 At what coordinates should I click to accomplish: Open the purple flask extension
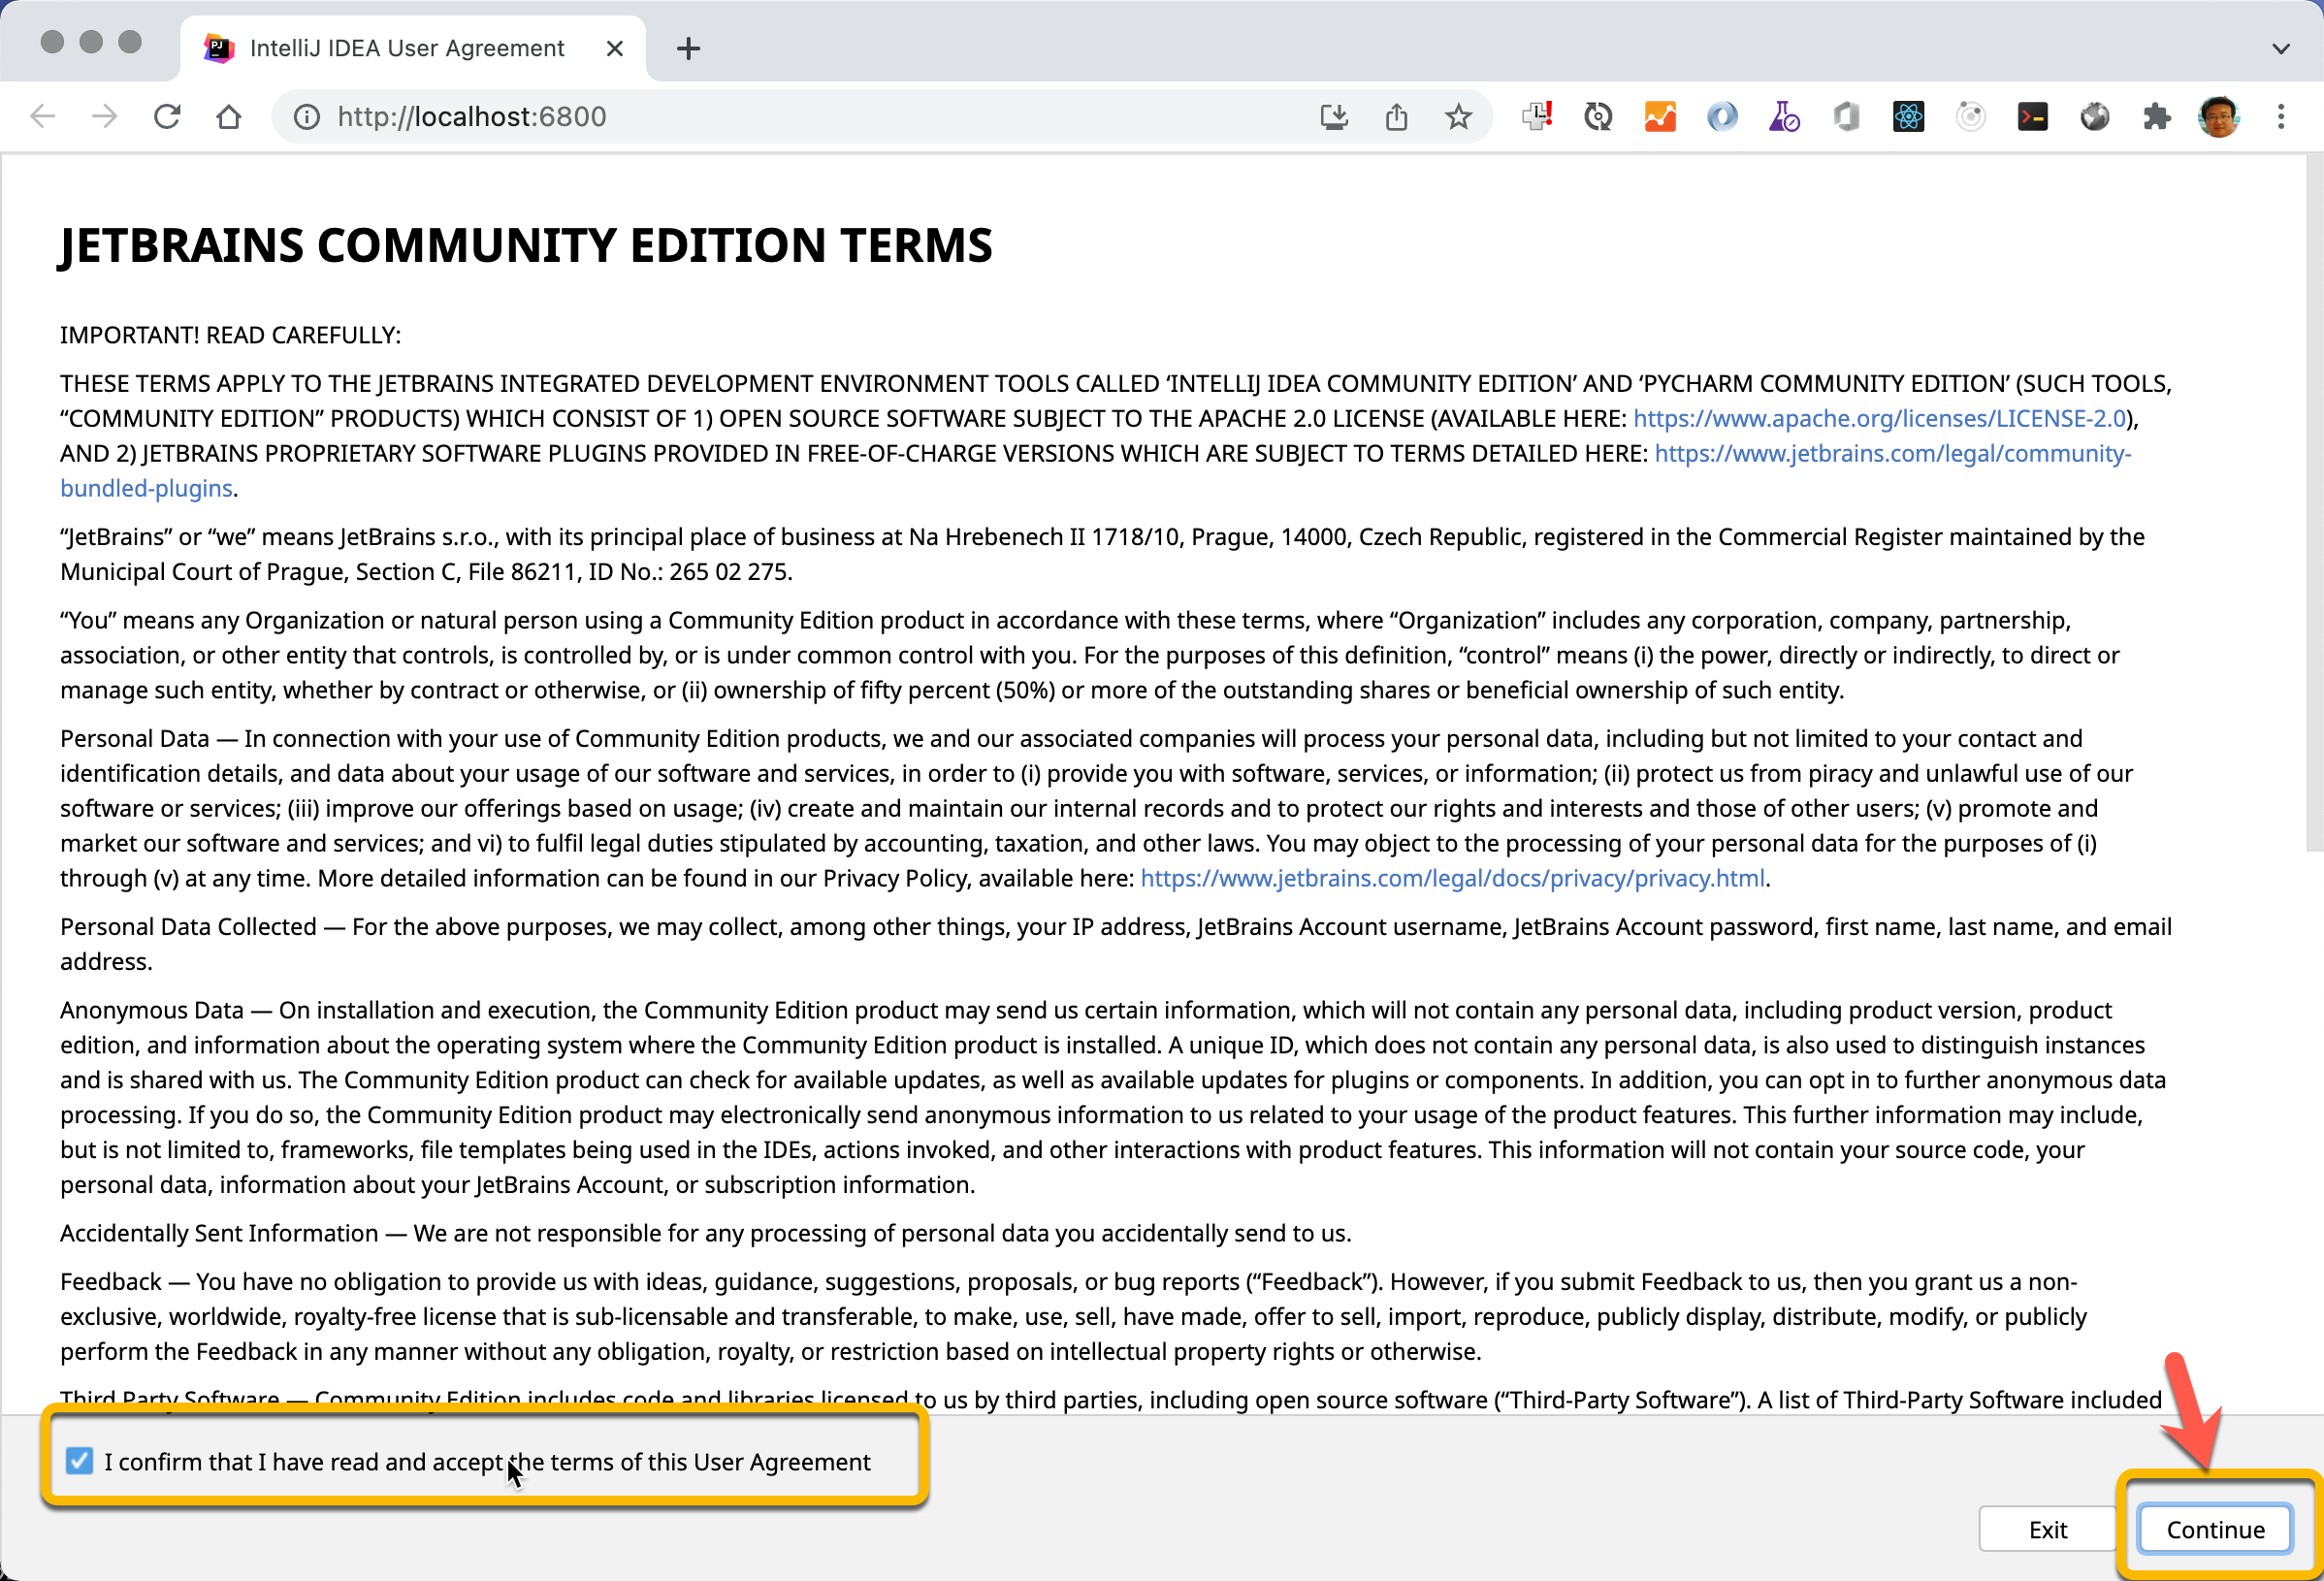[x=1785, y=117]
